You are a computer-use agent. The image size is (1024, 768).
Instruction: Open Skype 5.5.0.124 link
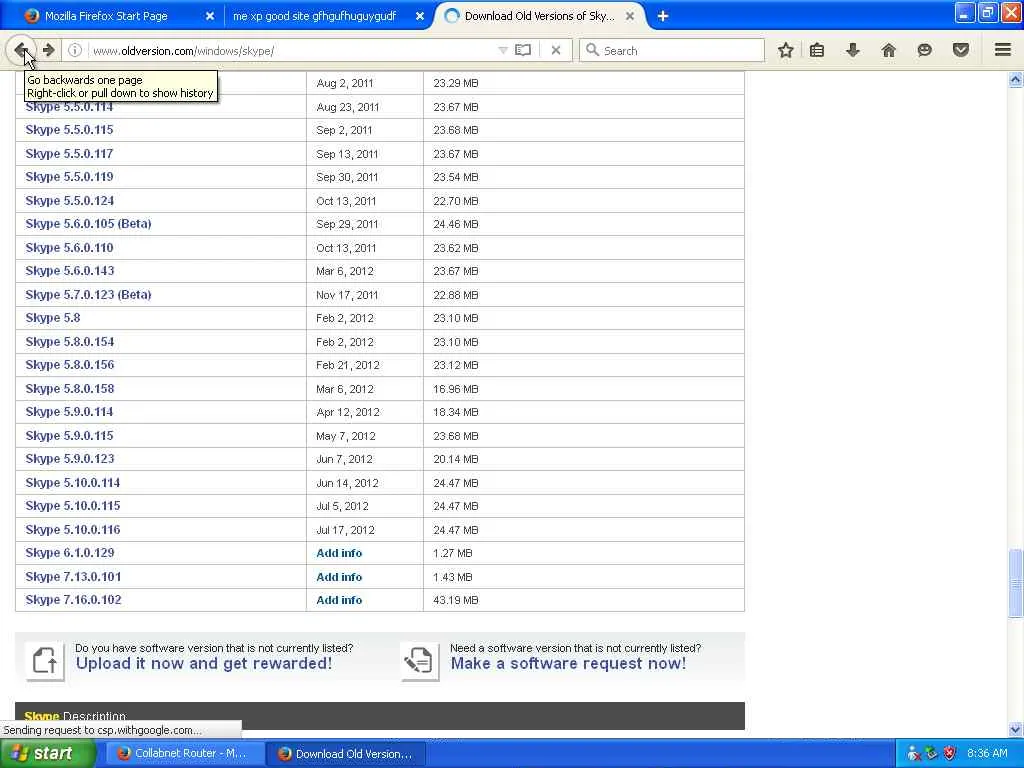[70, 200]
